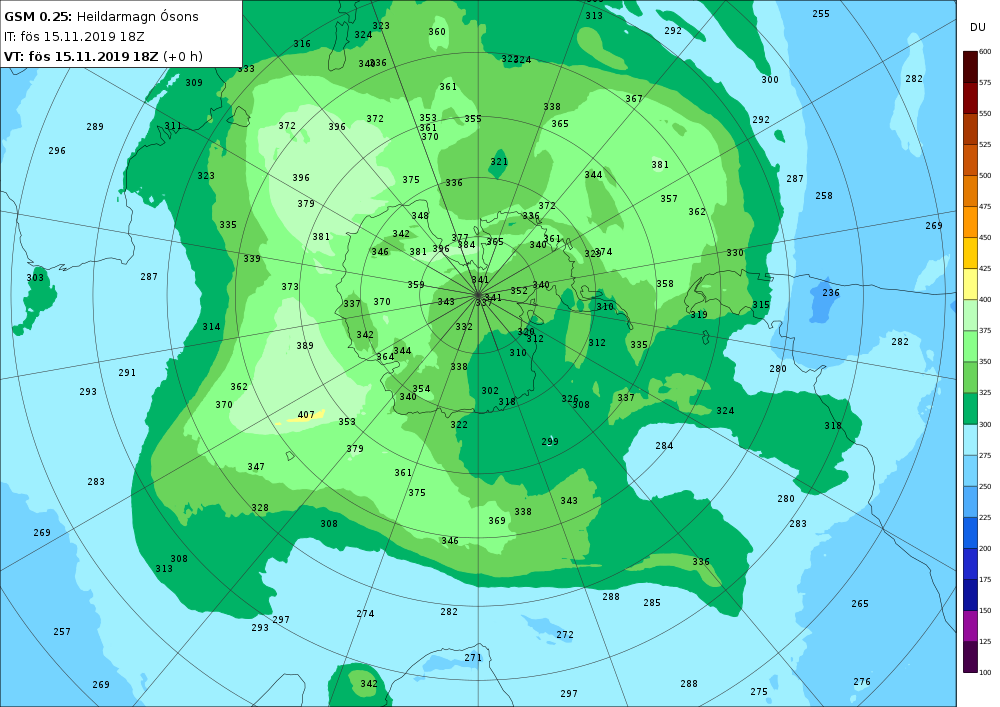Click the '326' ozone value
This screenshot has width=1000, height=707.
570,398
